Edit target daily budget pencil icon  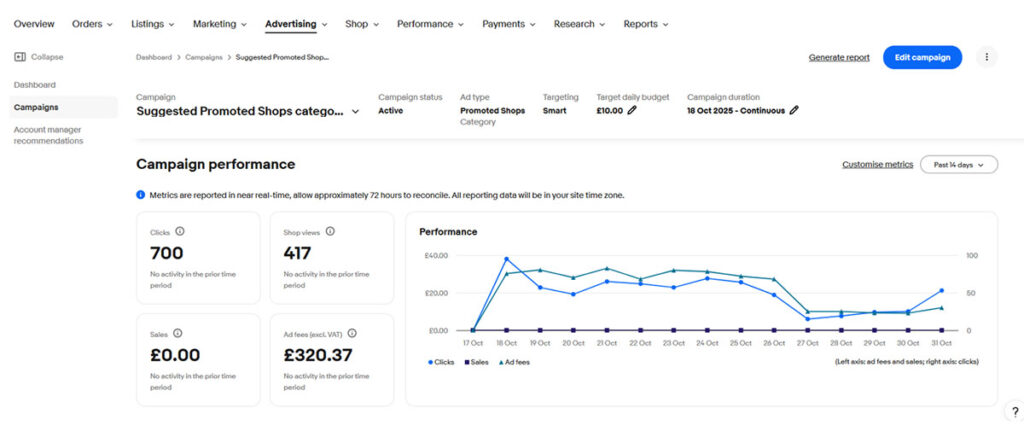coord(632,110)
